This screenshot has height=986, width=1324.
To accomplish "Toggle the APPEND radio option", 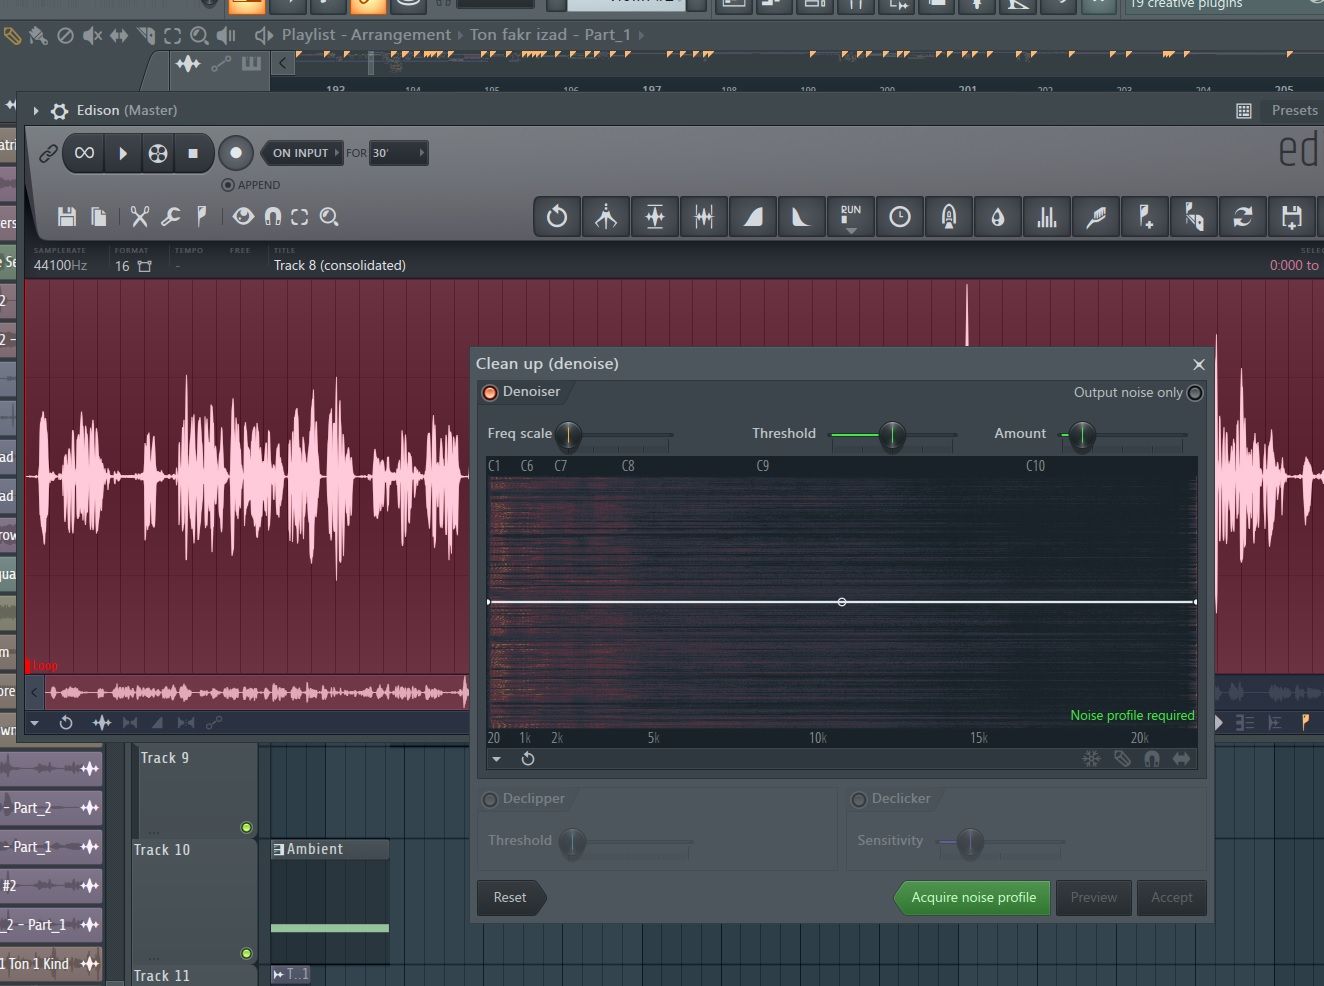I will (228, 185).
